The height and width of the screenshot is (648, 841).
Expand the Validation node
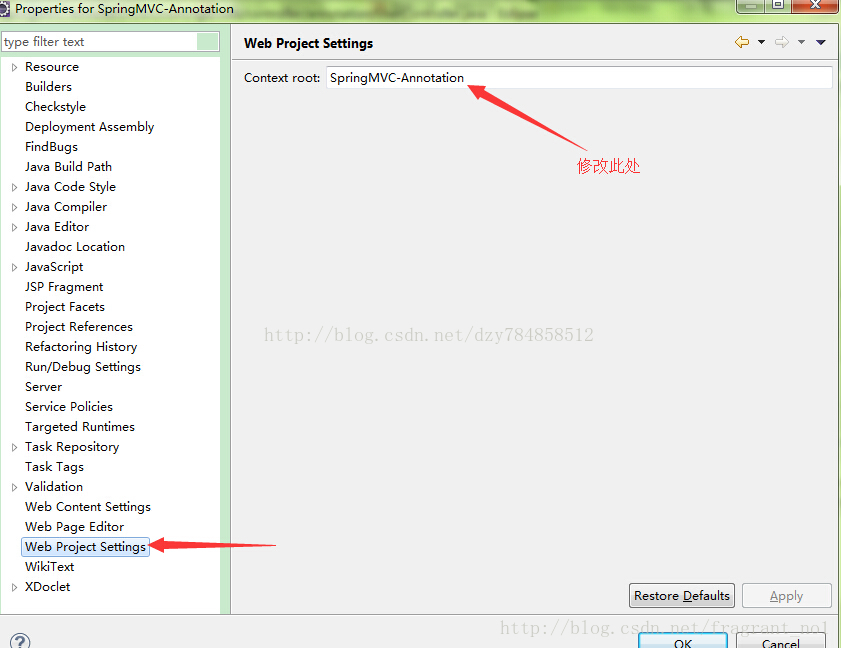pos(14,487)
